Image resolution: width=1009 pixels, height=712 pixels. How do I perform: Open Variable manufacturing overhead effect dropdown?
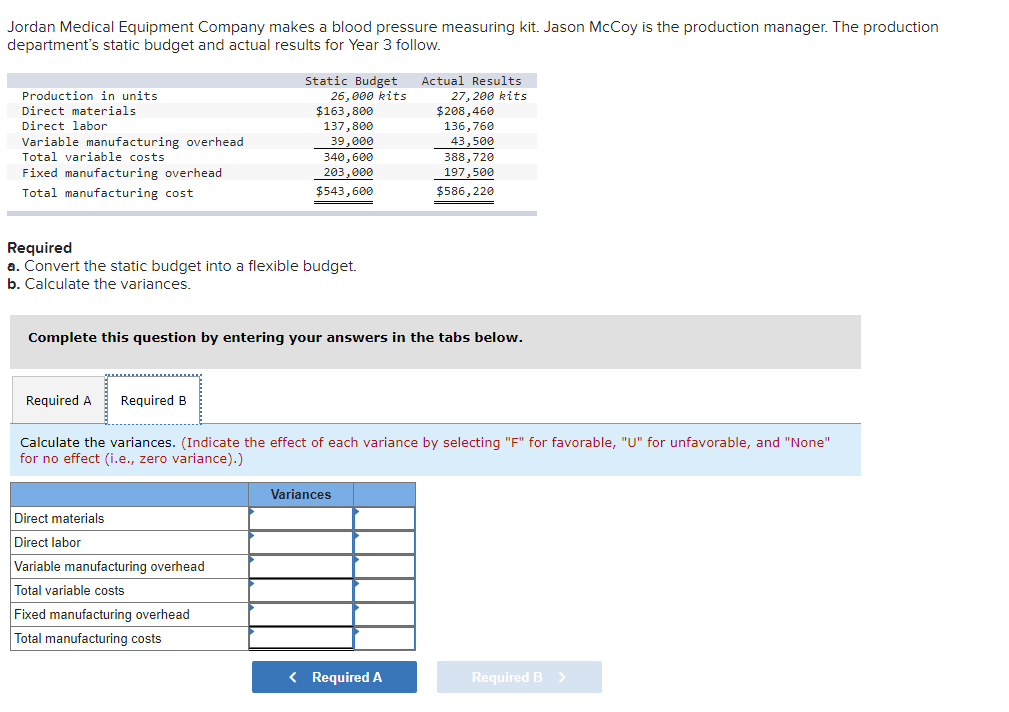coord(384,567)
